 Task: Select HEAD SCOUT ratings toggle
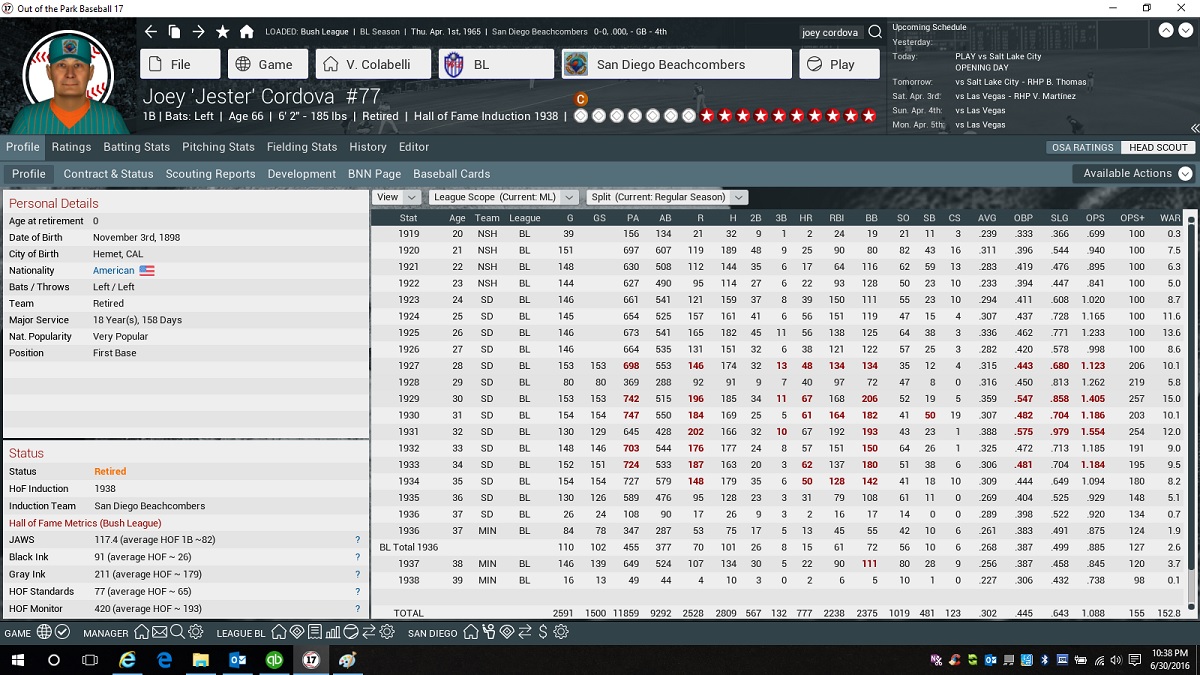[1158, 148]
